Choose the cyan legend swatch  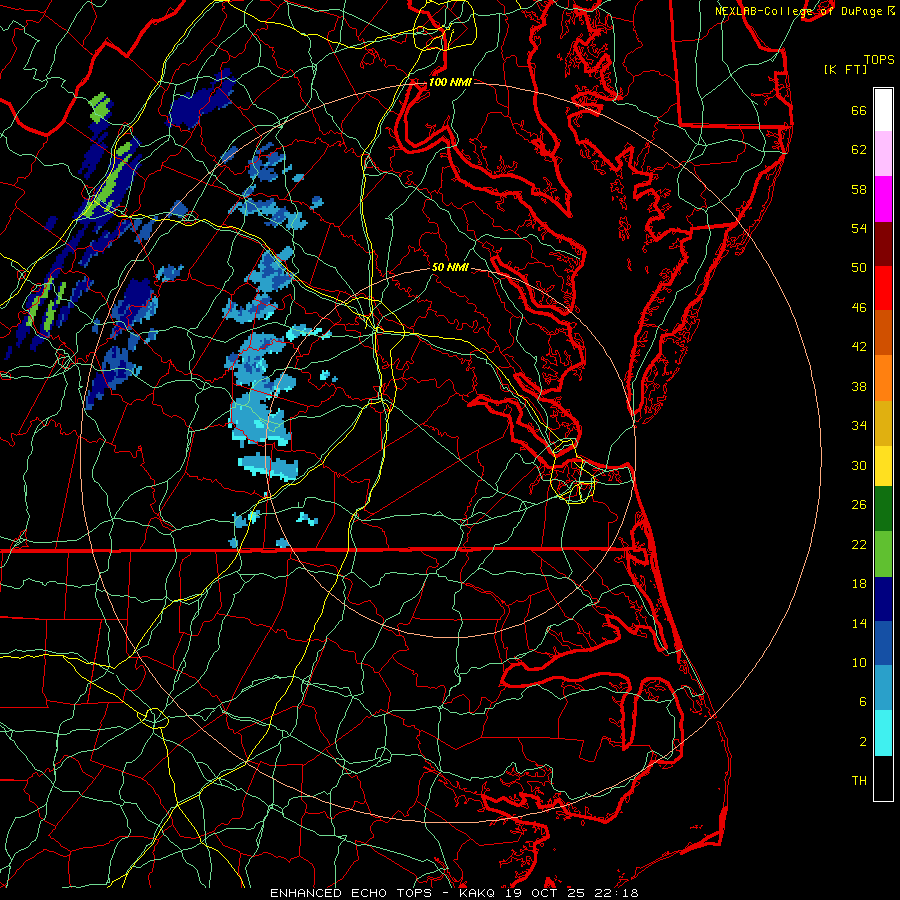[883, 733]
